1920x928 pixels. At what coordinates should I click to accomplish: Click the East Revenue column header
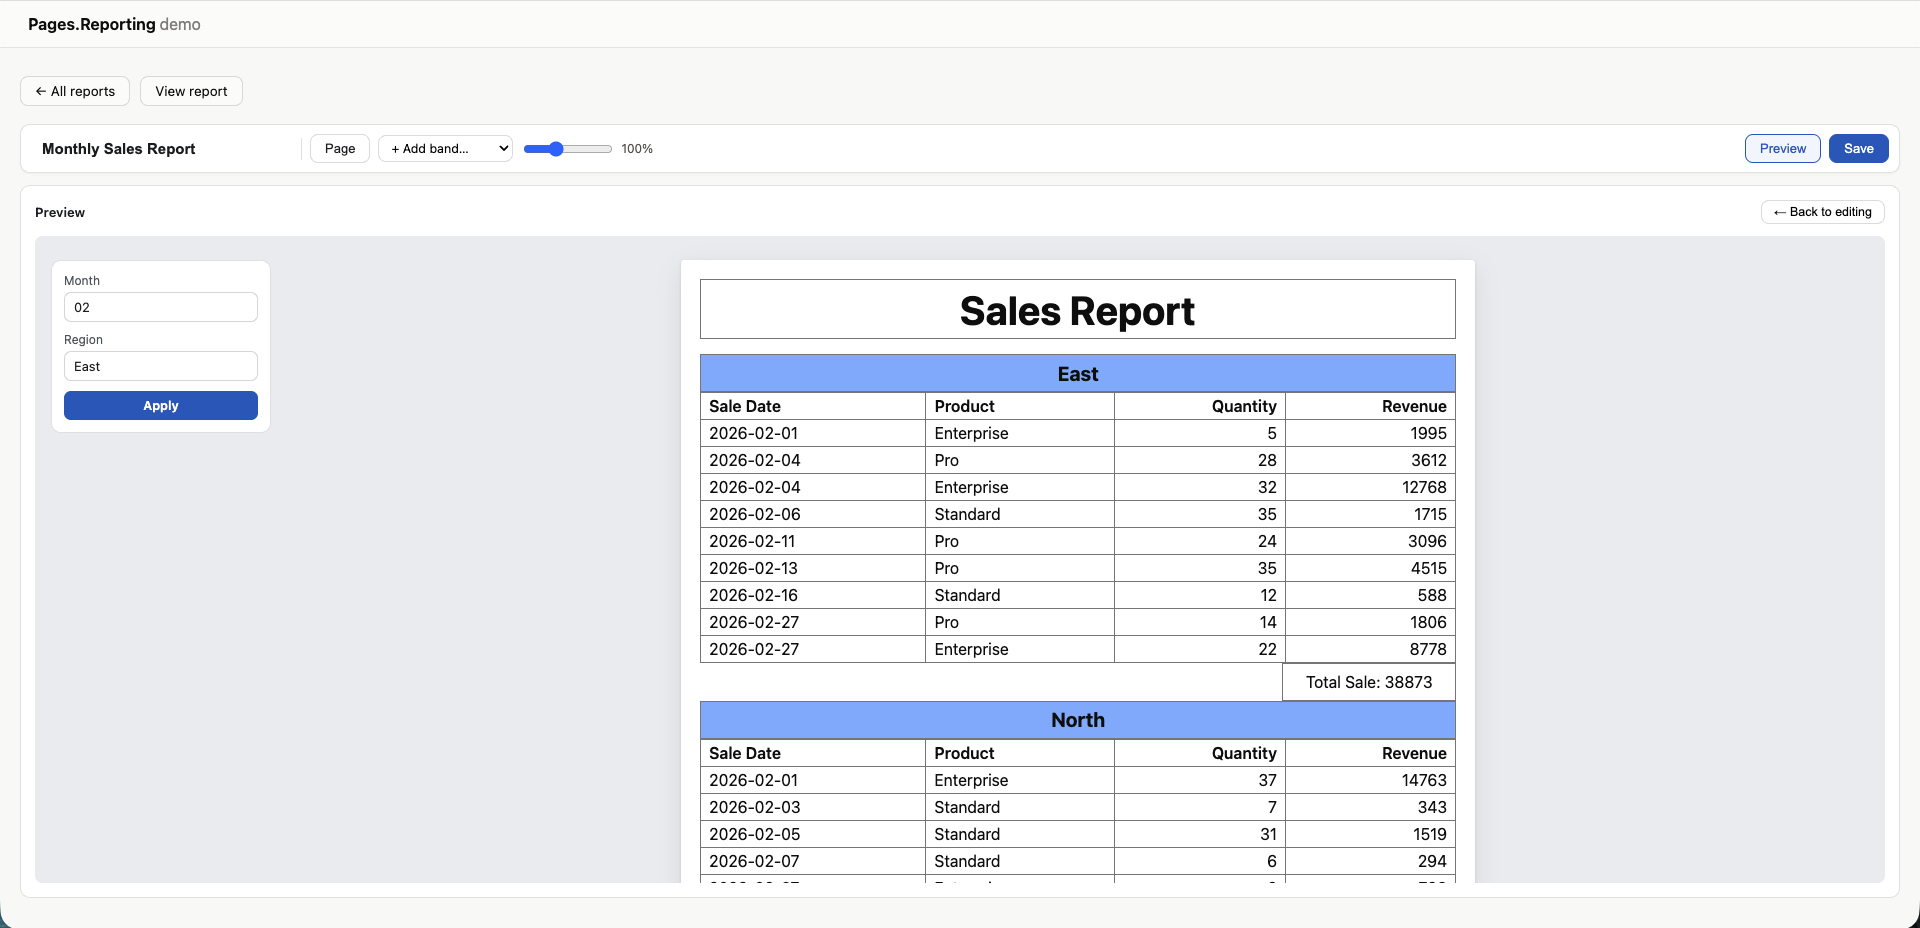(x=1370, y=406)
